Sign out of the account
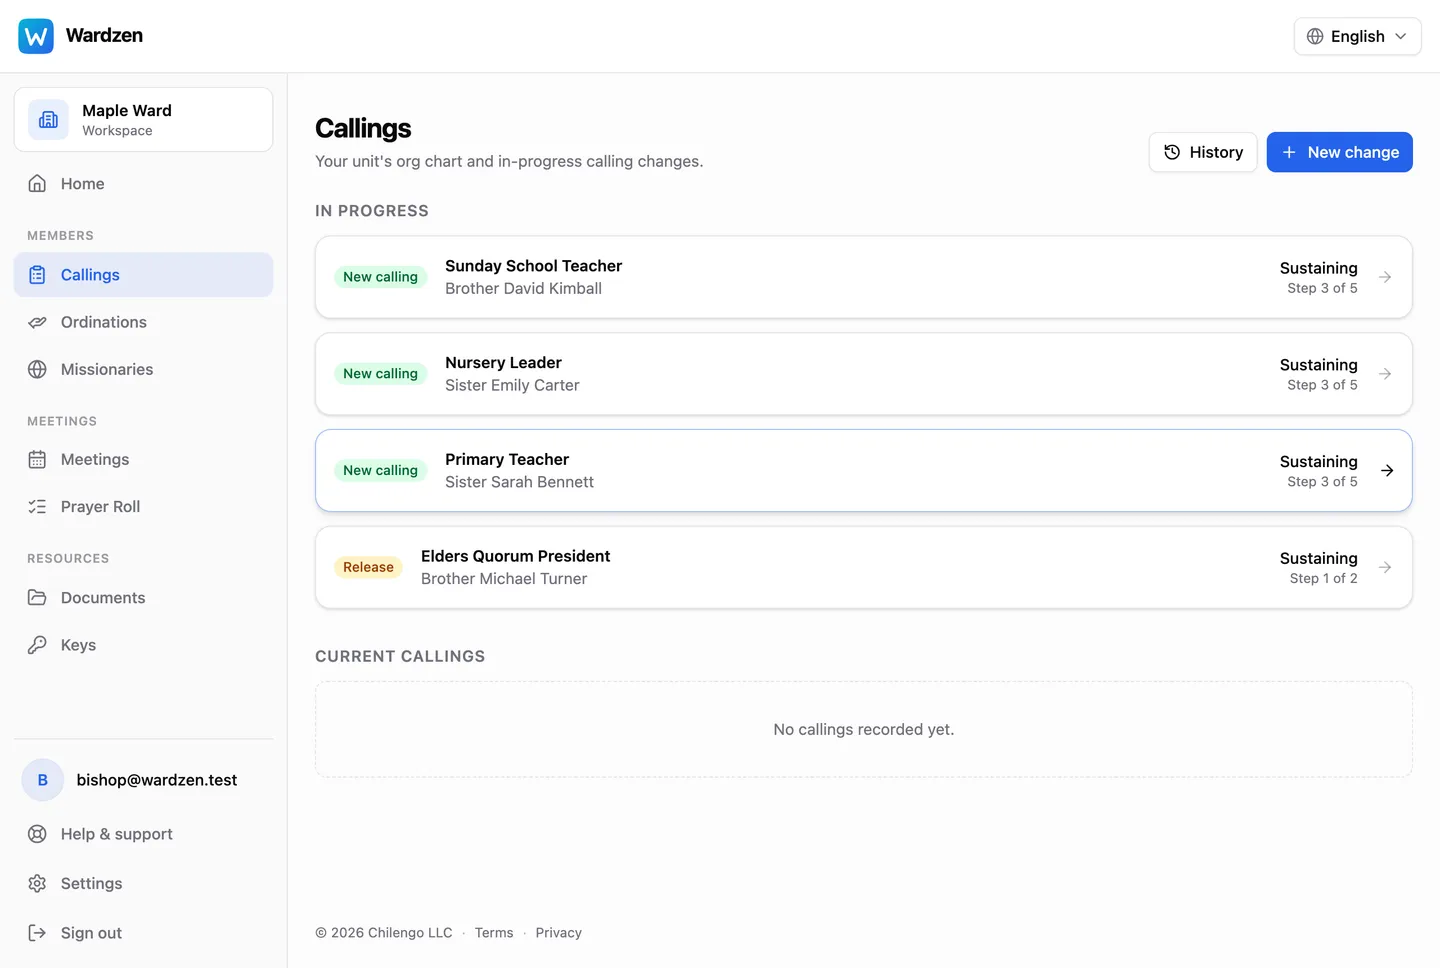The width and height of the screenshot is (1440, 968). [143, 933]
